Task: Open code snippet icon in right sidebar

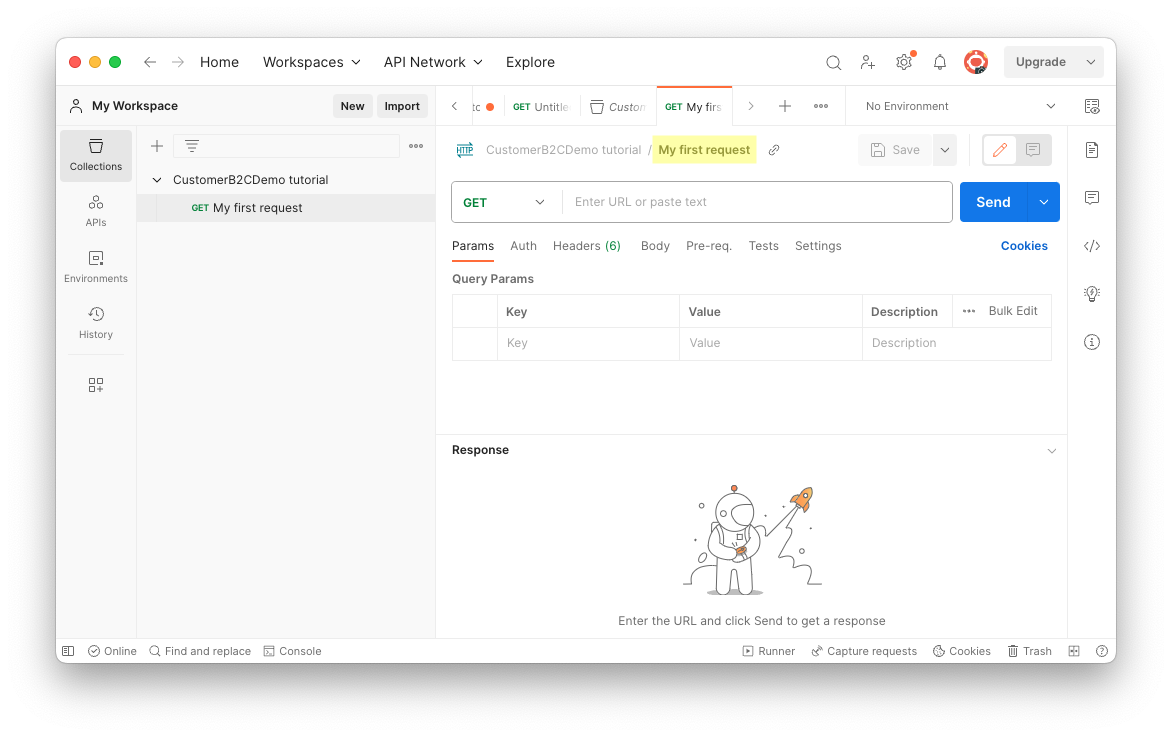Action: [x=1092, y=246]
